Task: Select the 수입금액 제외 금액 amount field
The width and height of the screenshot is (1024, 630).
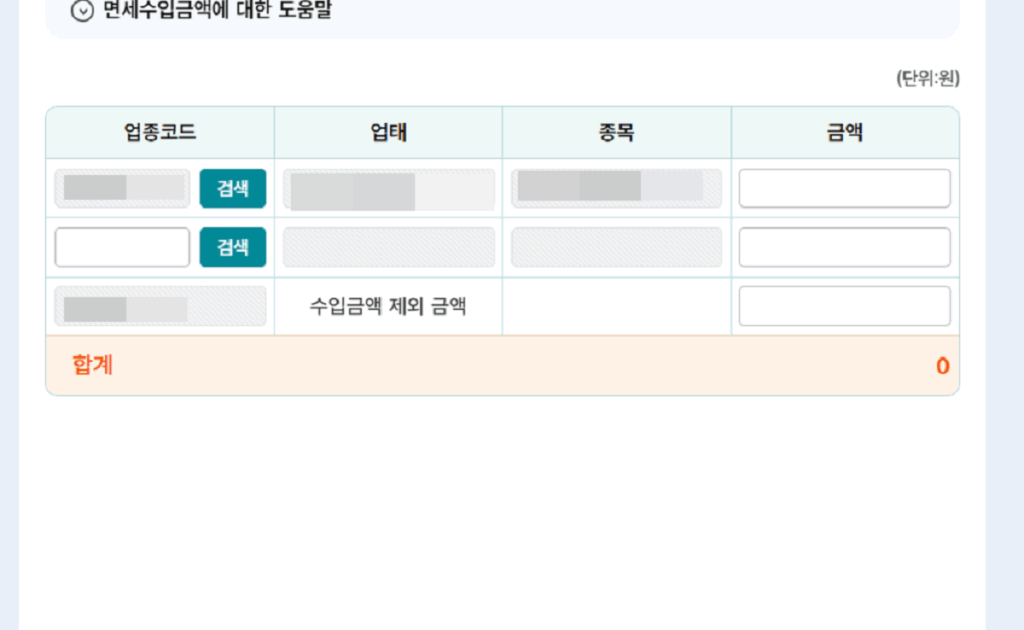Action: (x=844, y=306)
